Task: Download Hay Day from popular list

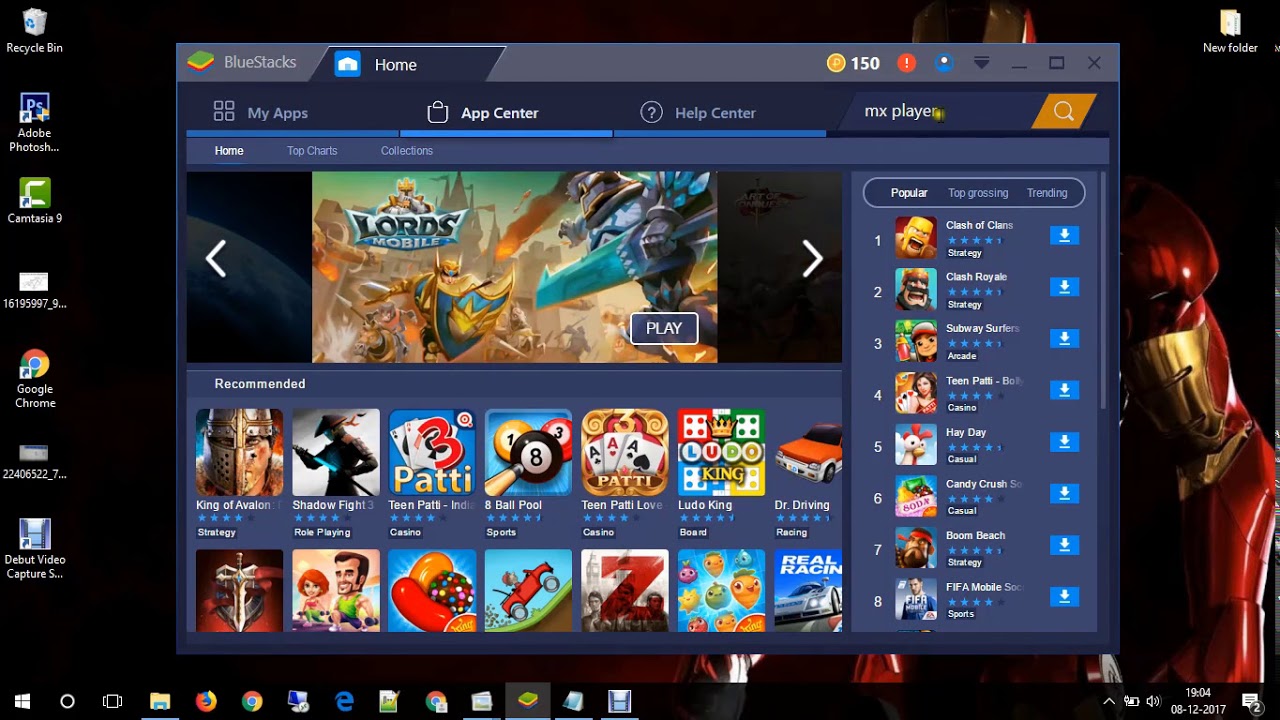Action: (1064, 442)
